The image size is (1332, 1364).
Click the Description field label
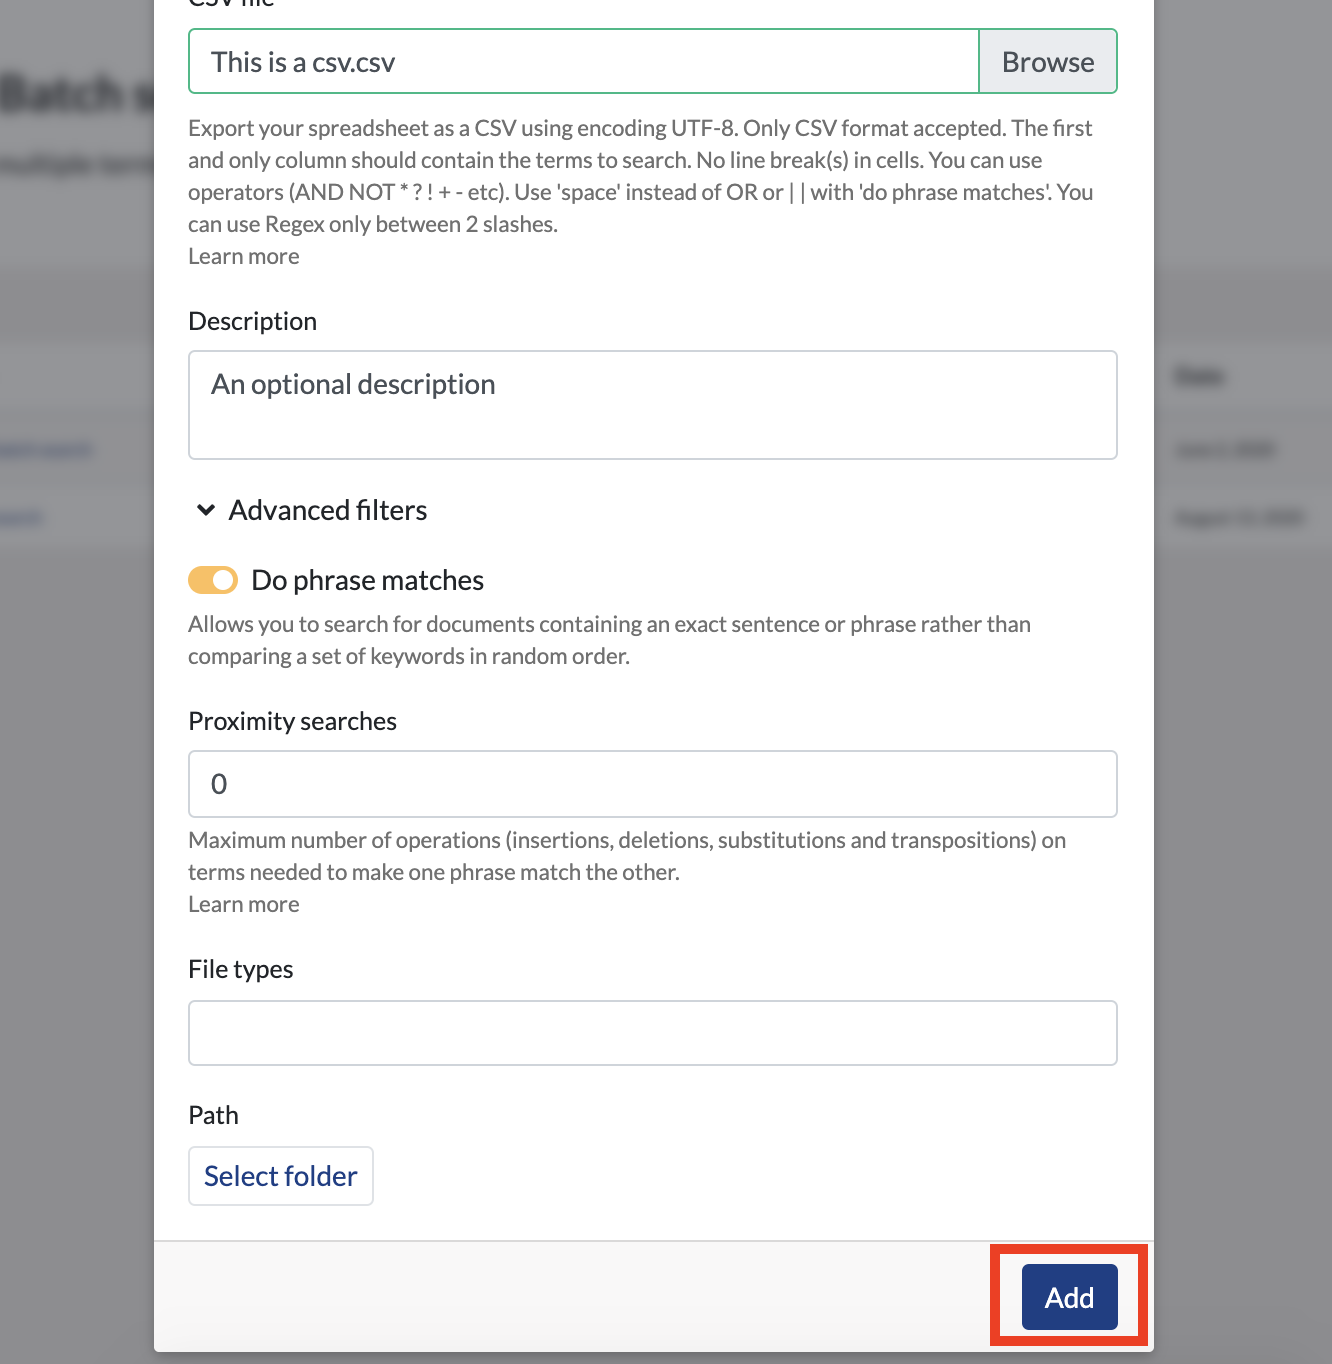click(253, 321)
